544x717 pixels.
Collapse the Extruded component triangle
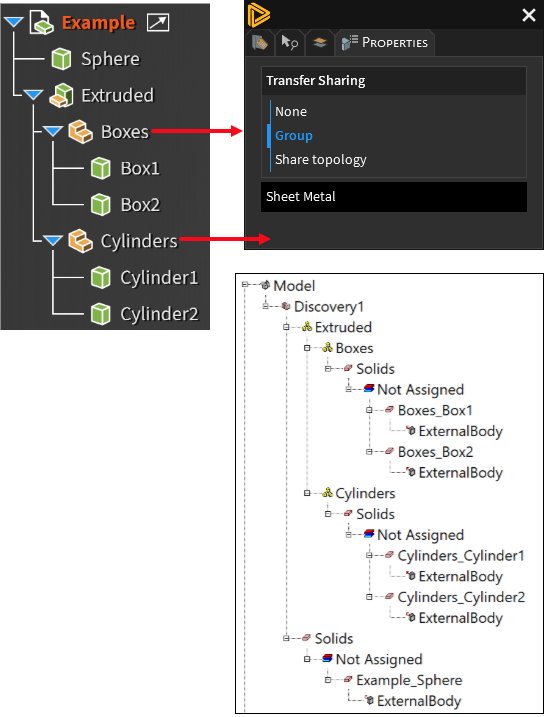click(x=33, y=95)
